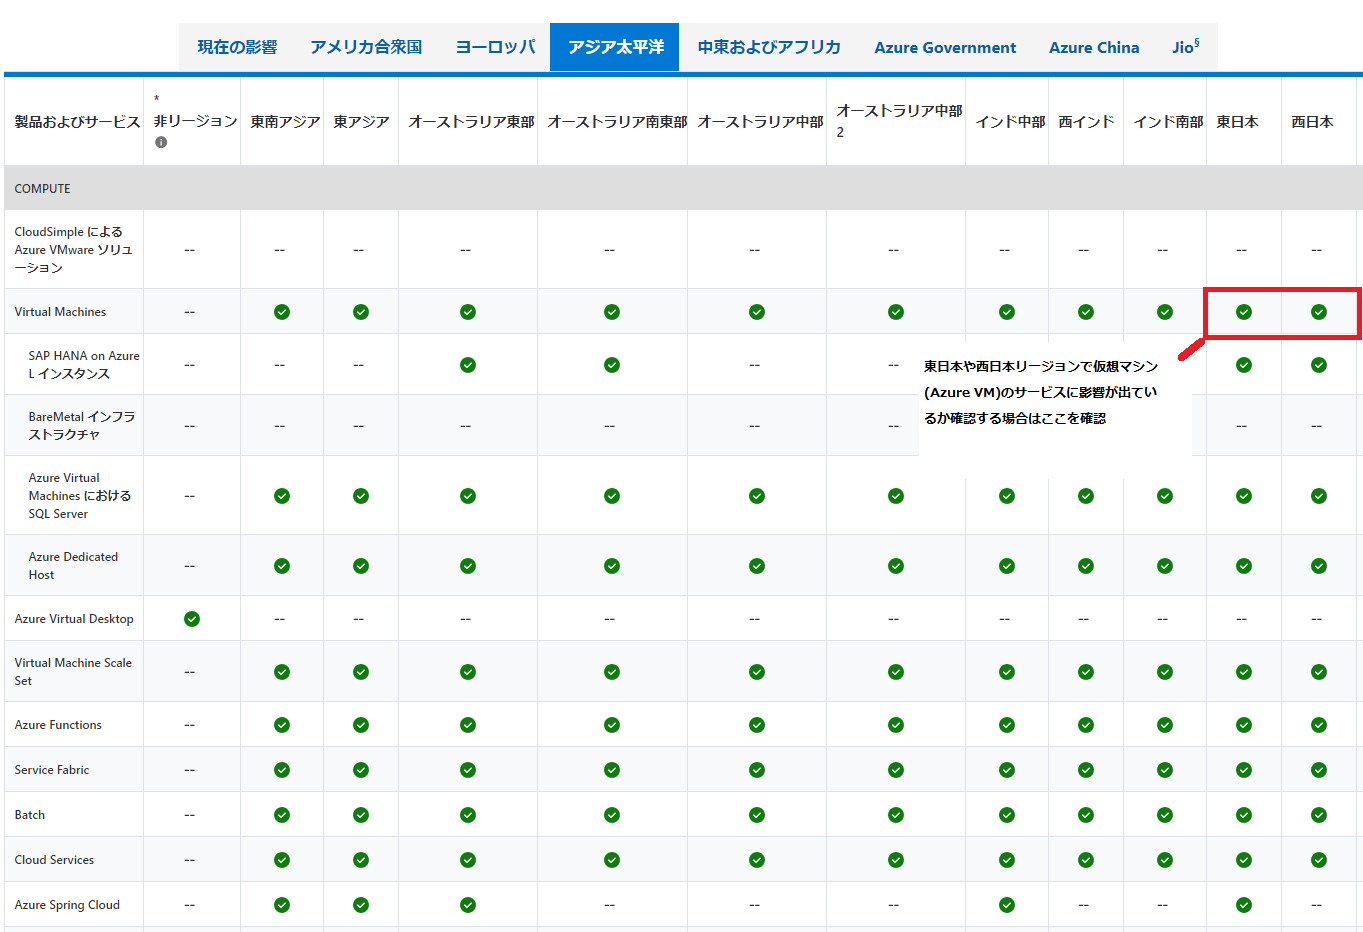The image size is (1363, 932).
Task: Click Virtual Machines checkmark under 東アジア
Action: 361,312
